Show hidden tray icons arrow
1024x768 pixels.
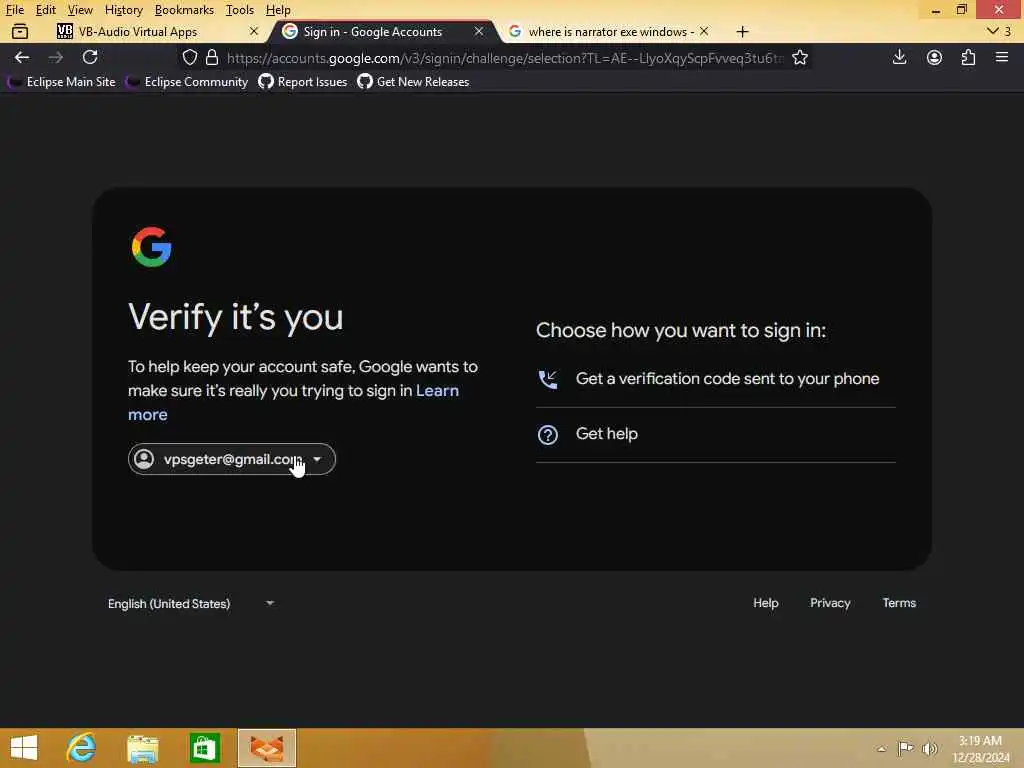[882, 748]
